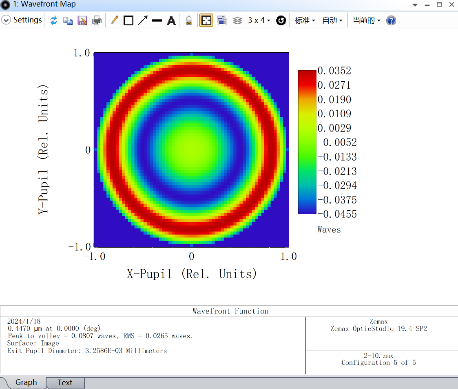This screenshot has width=458, height=389.
Task: Open the 3 x 4 layout dropdown
Action: tap(259, 20)
